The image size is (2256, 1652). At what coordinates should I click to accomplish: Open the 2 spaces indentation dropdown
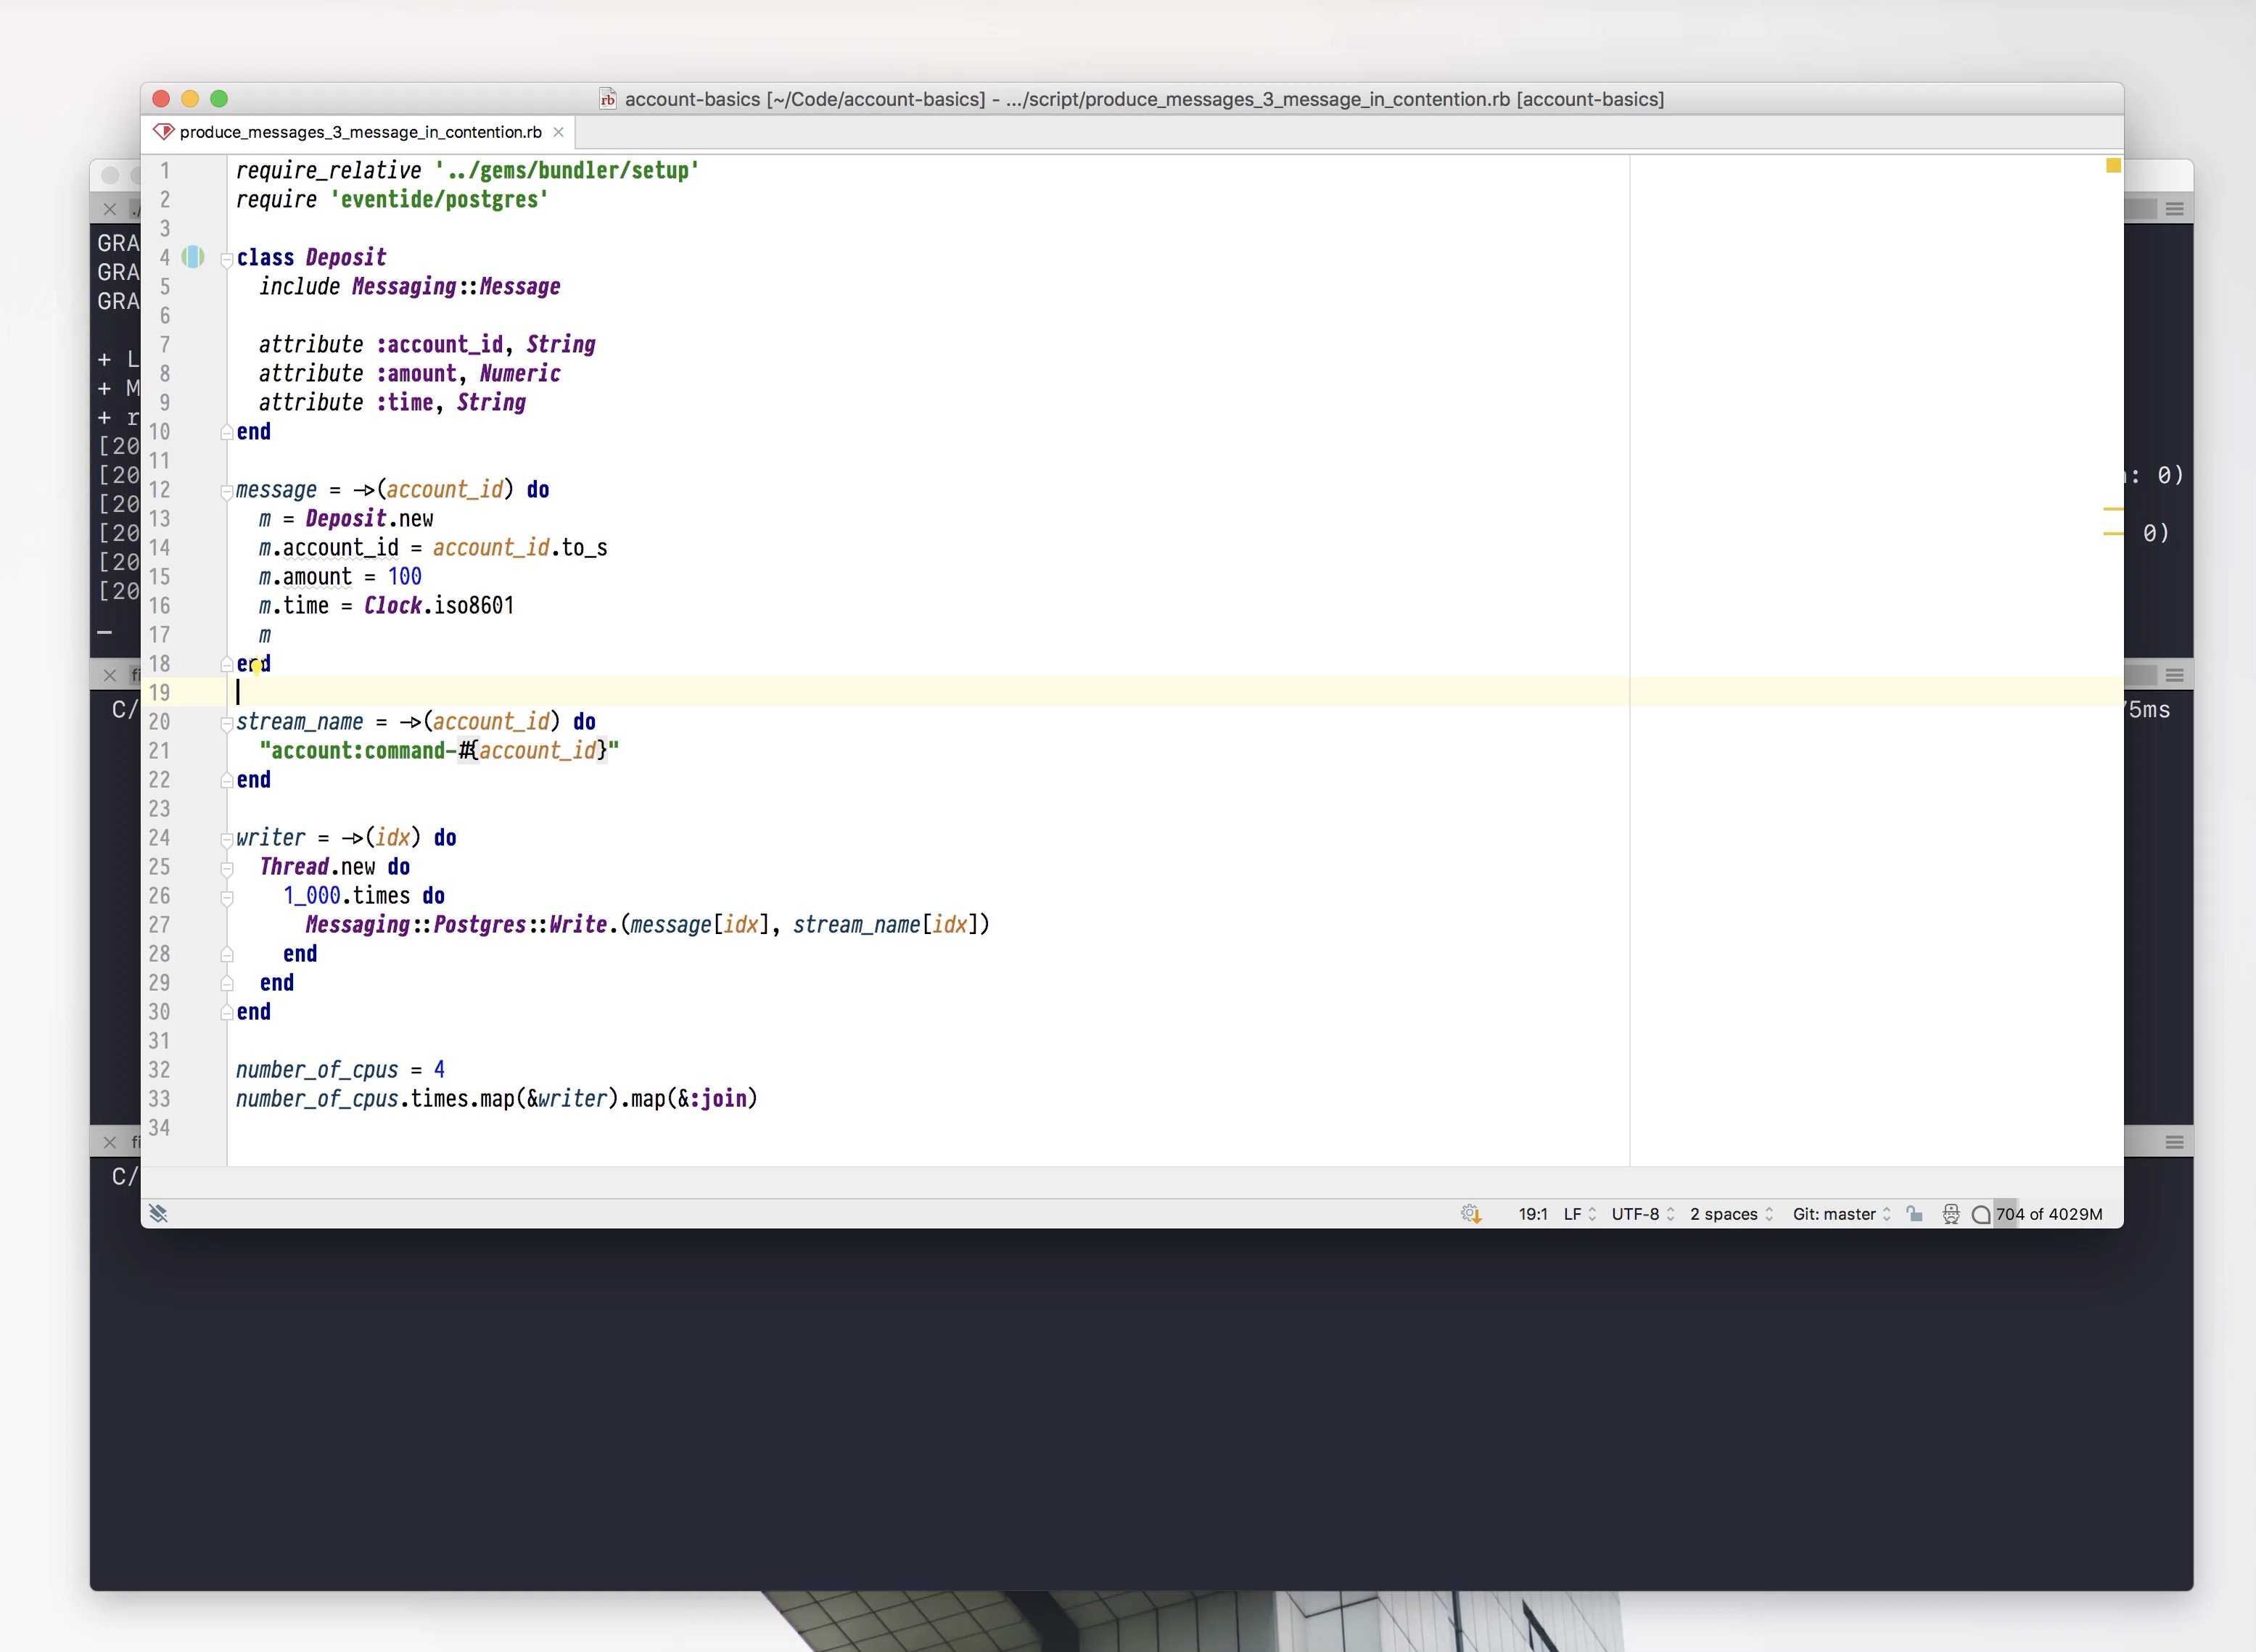pyautogui.click(x=1732, y=1214)
